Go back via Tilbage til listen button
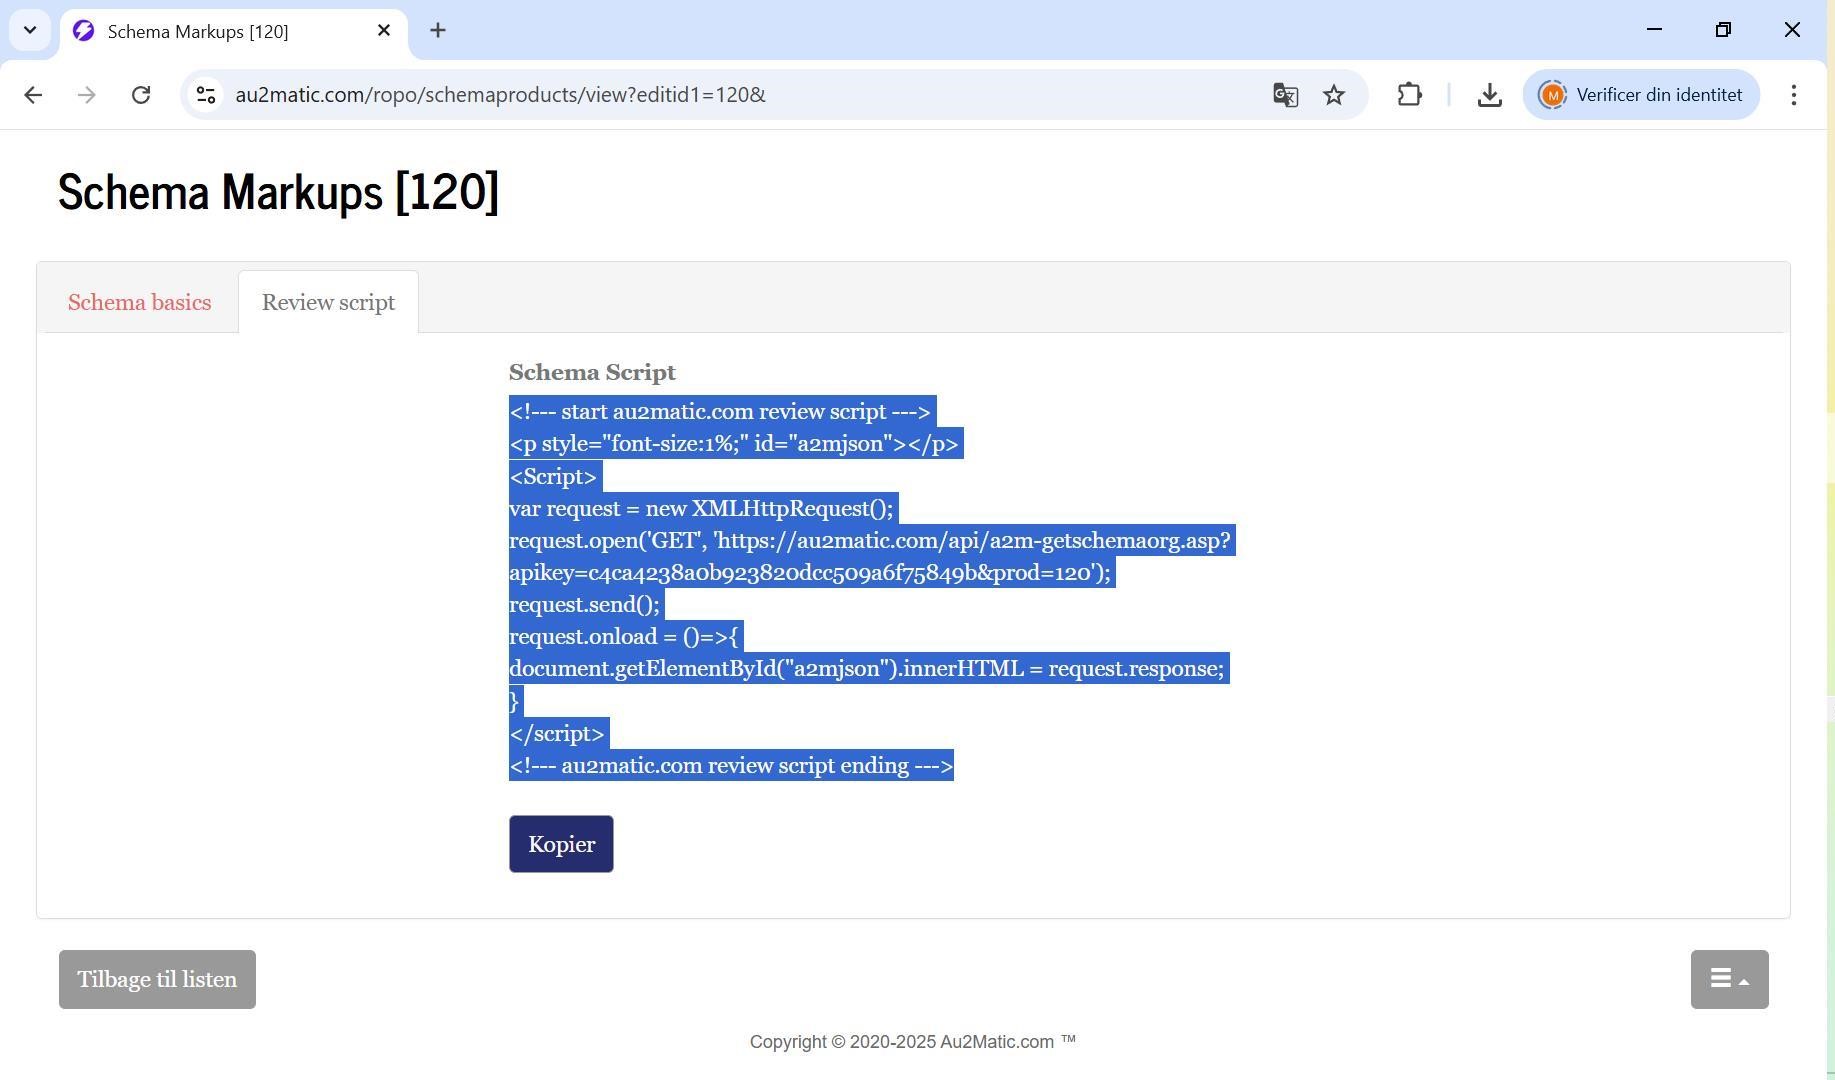This screenshot has height=1080, width=1835. [x=157, y=979]
